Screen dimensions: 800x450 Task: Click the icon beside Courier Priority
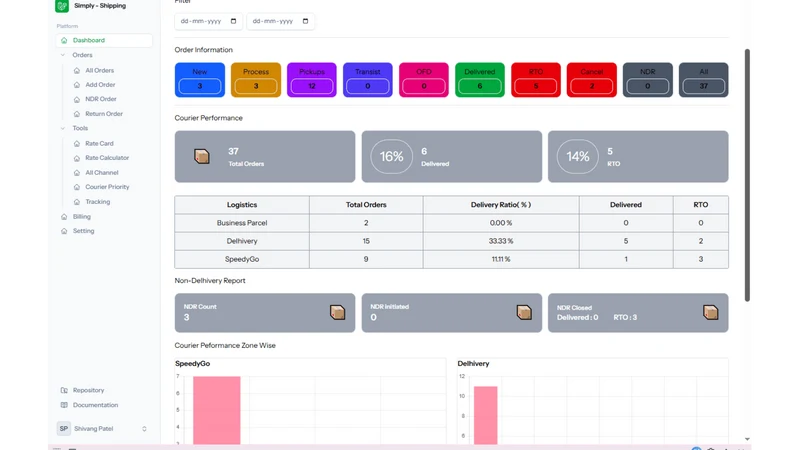(77, 187)
